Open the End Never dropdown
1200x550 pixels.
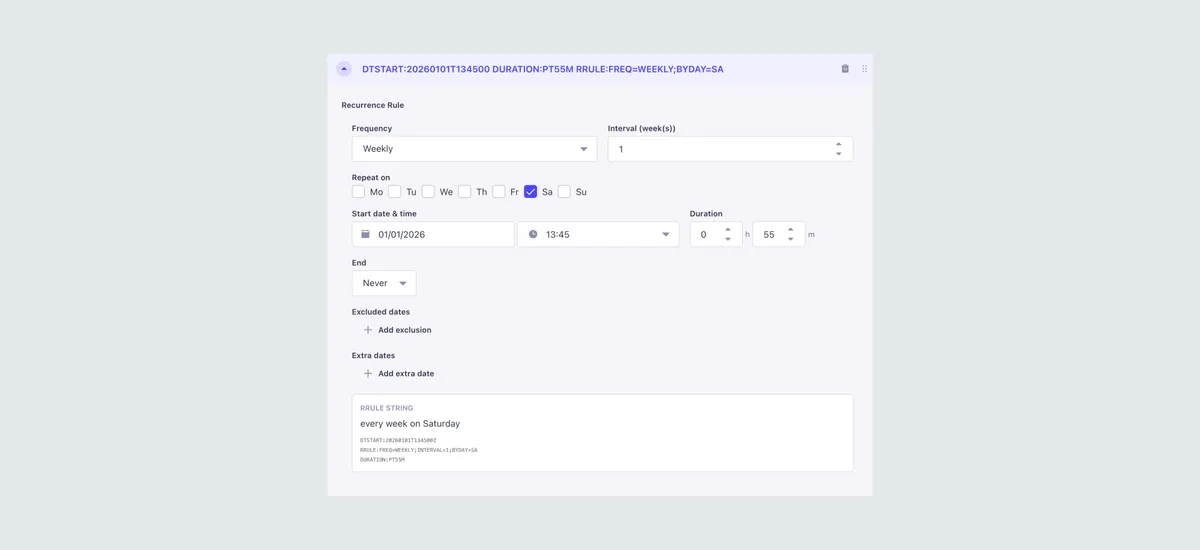384,283
